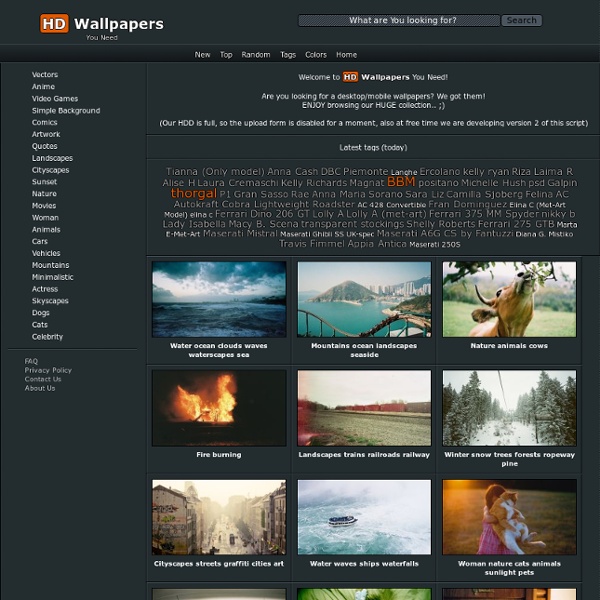Image resolution: width=600 pixels, height=600 pixels.
Task: Browse the Dogs category
Action: click(x=41, y=313)
